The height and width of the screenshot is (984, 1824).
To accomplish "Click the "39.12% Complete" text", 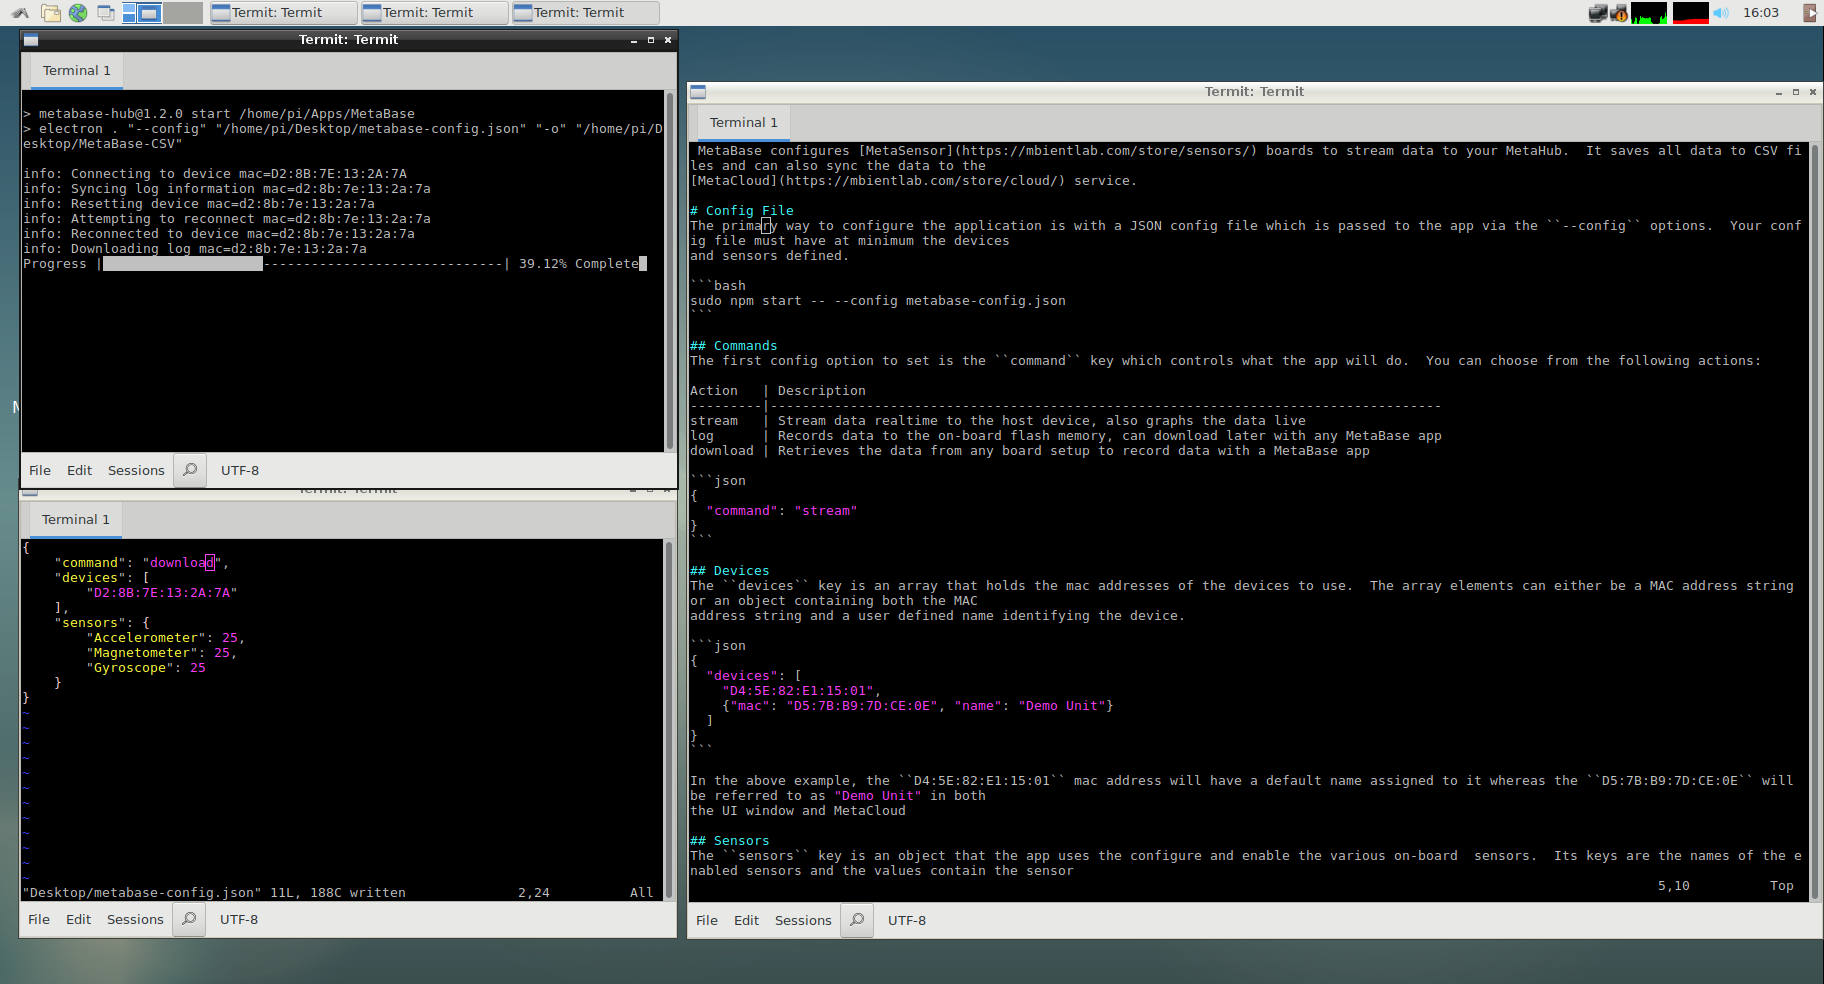I will click(578, 264).
